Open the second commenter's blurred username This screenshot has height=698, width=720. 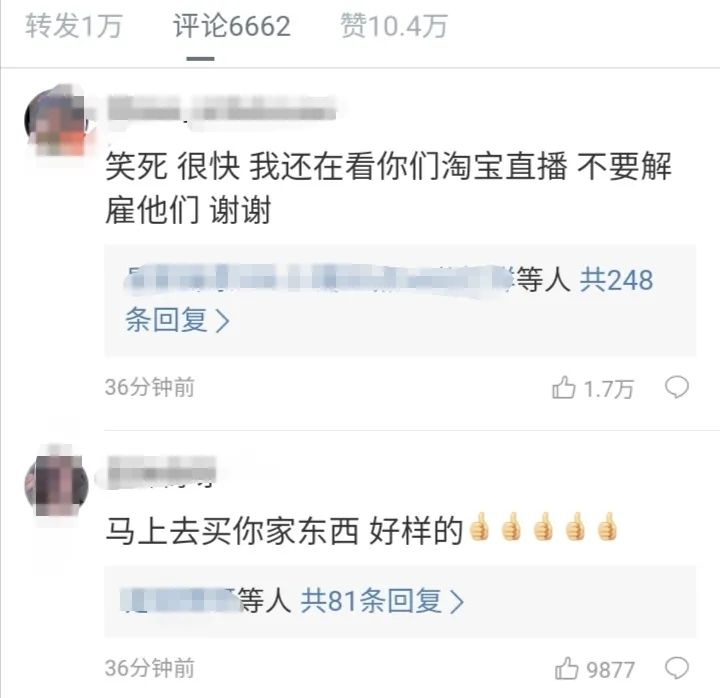(162, 471)
